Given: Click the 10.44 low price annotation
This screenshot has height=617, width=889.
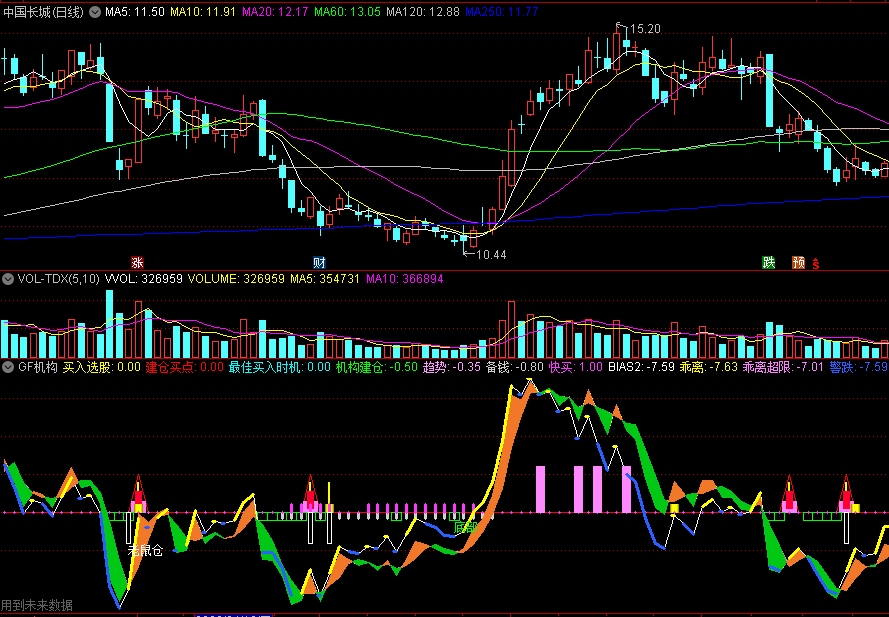Looking at the screenshot, I should pyautogui.click(x=491, y=255).
